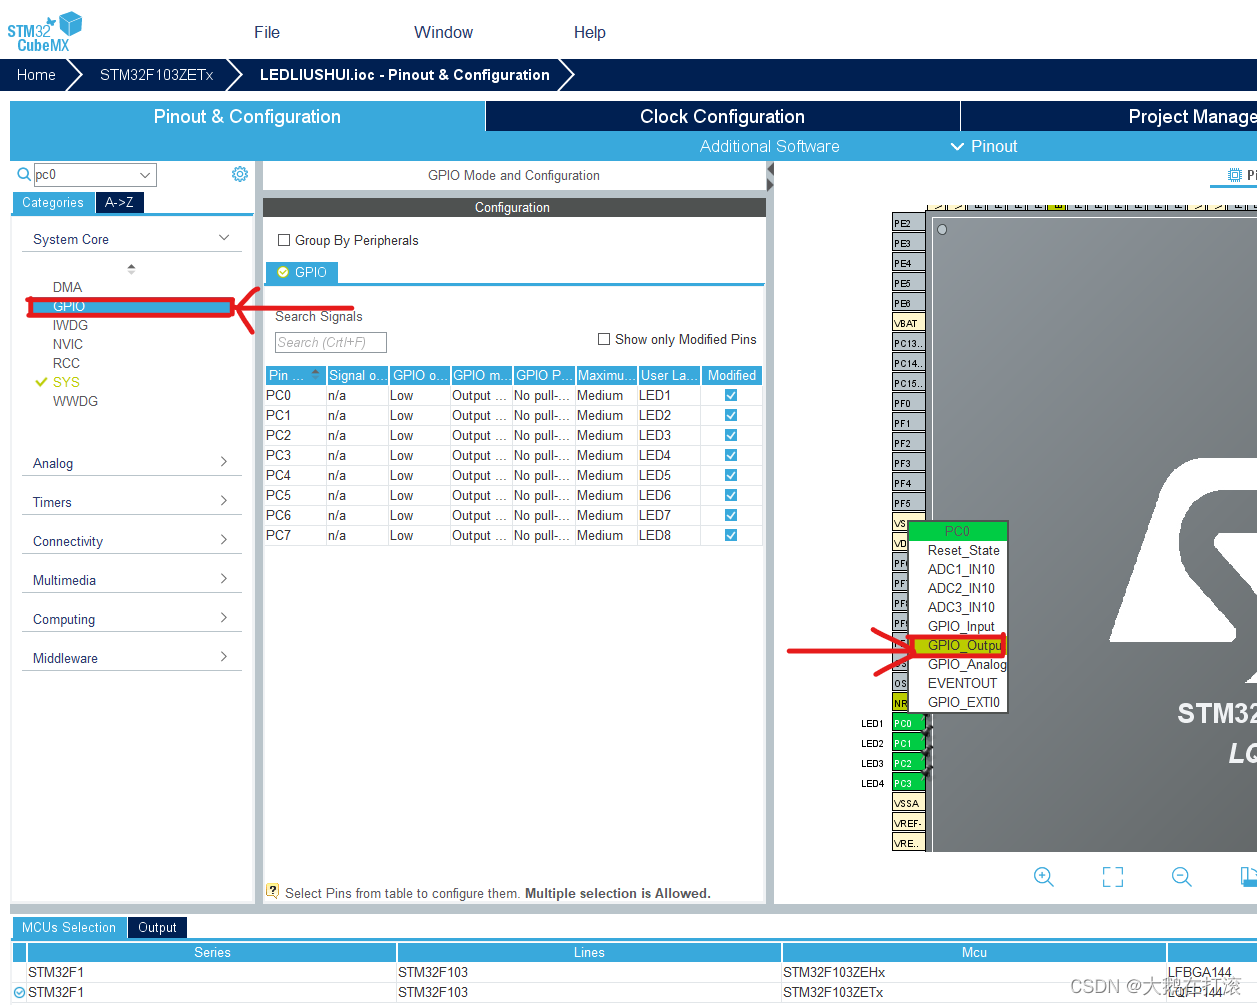Sort table by Pin column header
1257x1005 pixels.
tap(294, 375)
